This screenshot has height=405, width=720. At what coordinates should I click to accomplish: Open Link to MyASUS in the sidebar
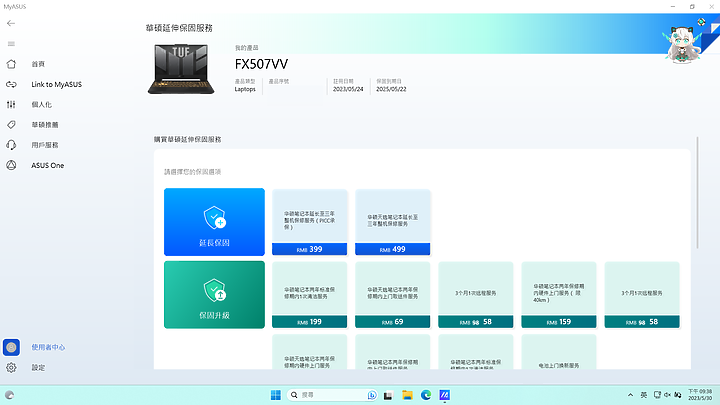pos(56,84)
